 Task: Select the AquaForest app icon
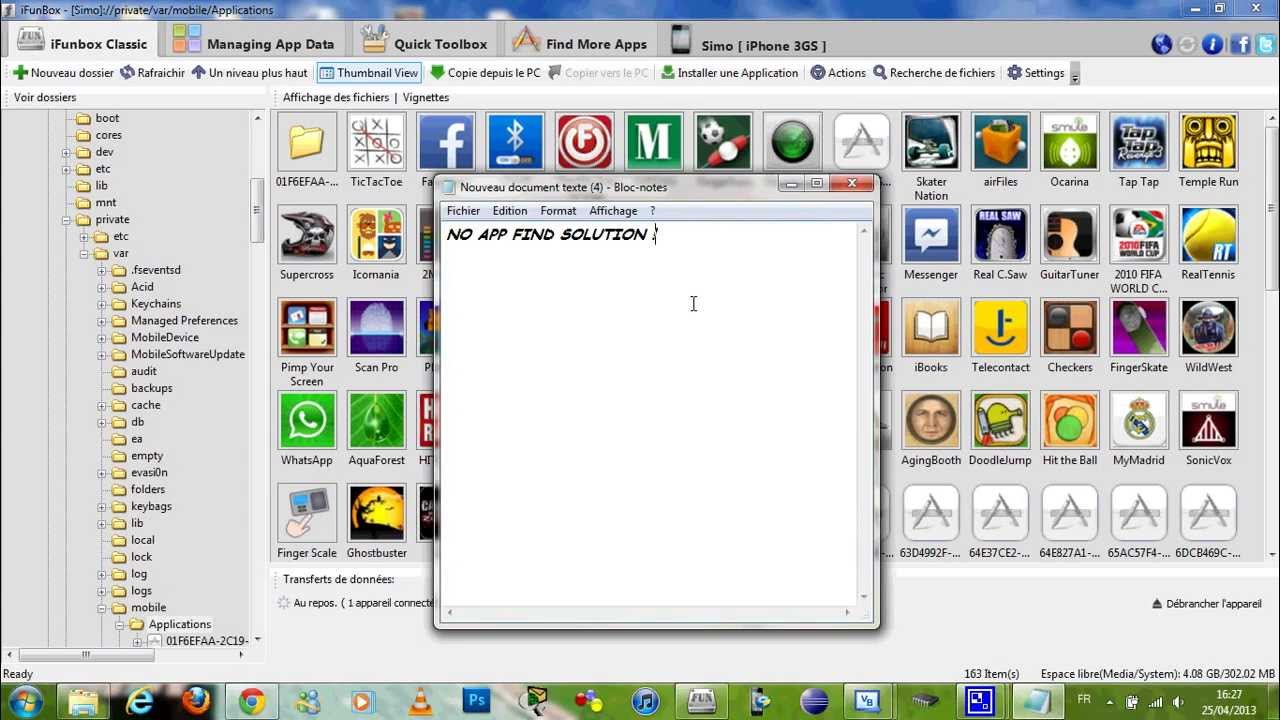point(376,421)
